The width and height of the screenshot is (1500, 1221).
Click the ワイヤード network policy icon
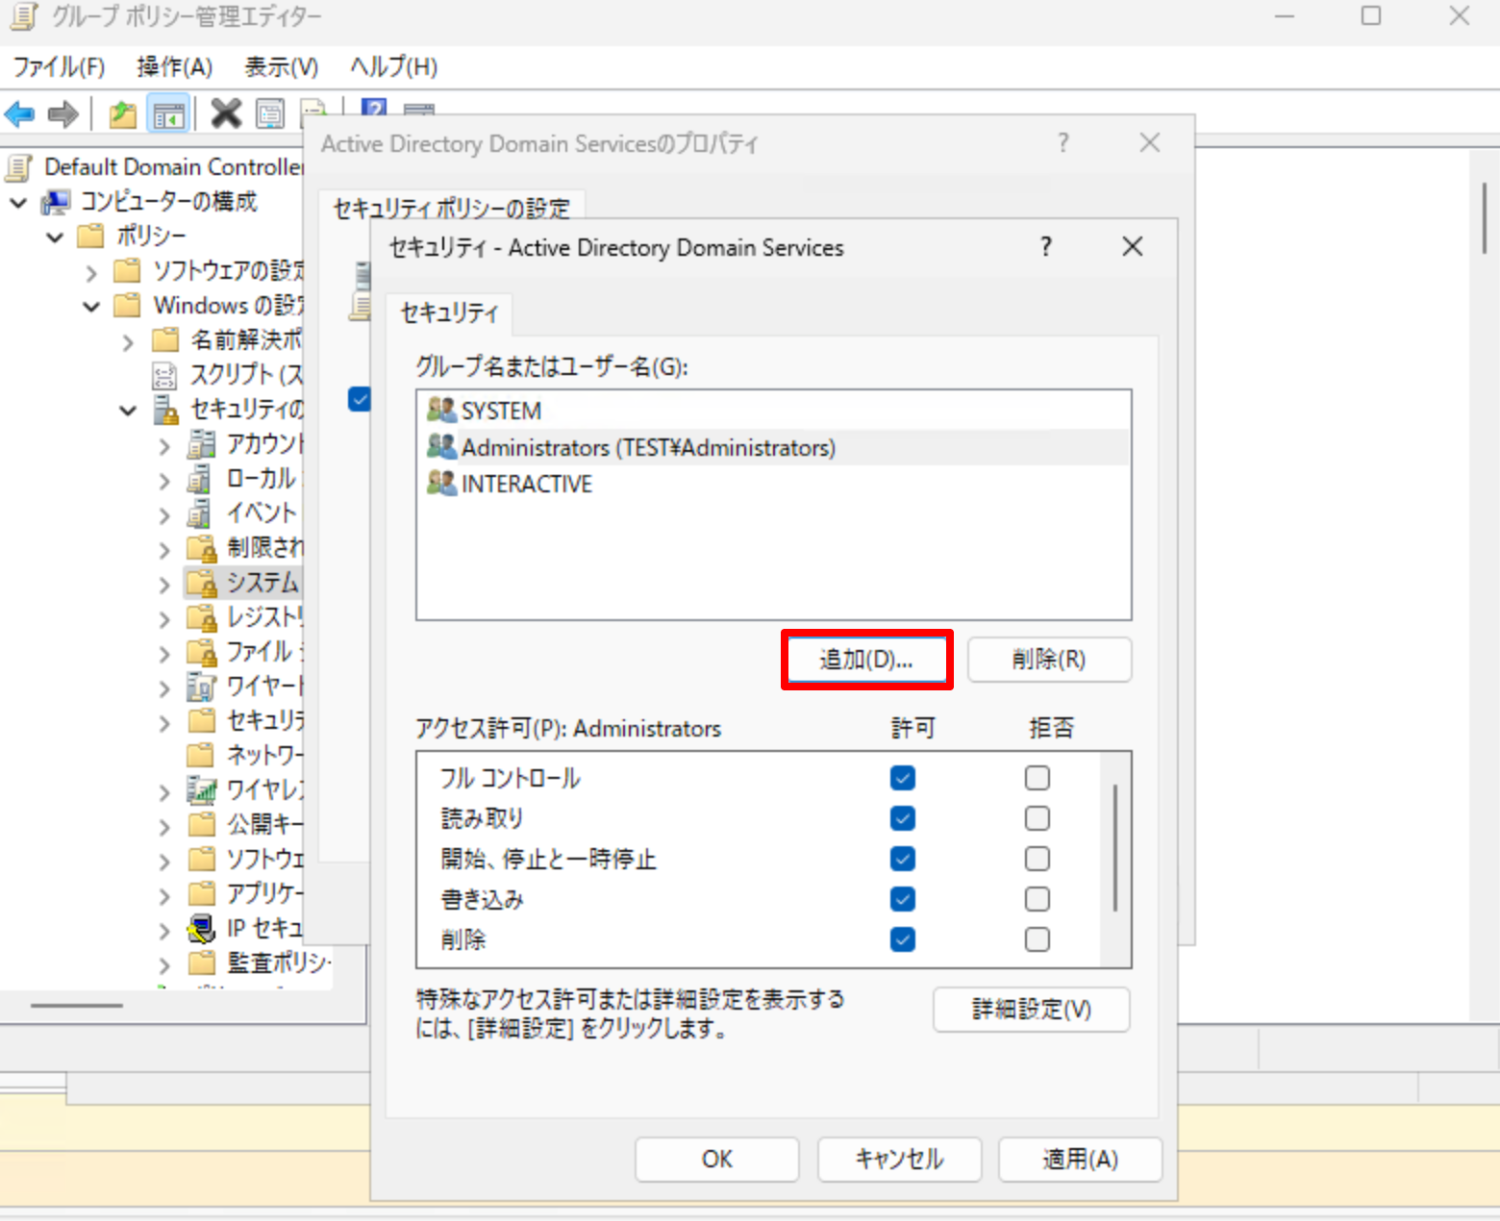click(x=202, y=687)
